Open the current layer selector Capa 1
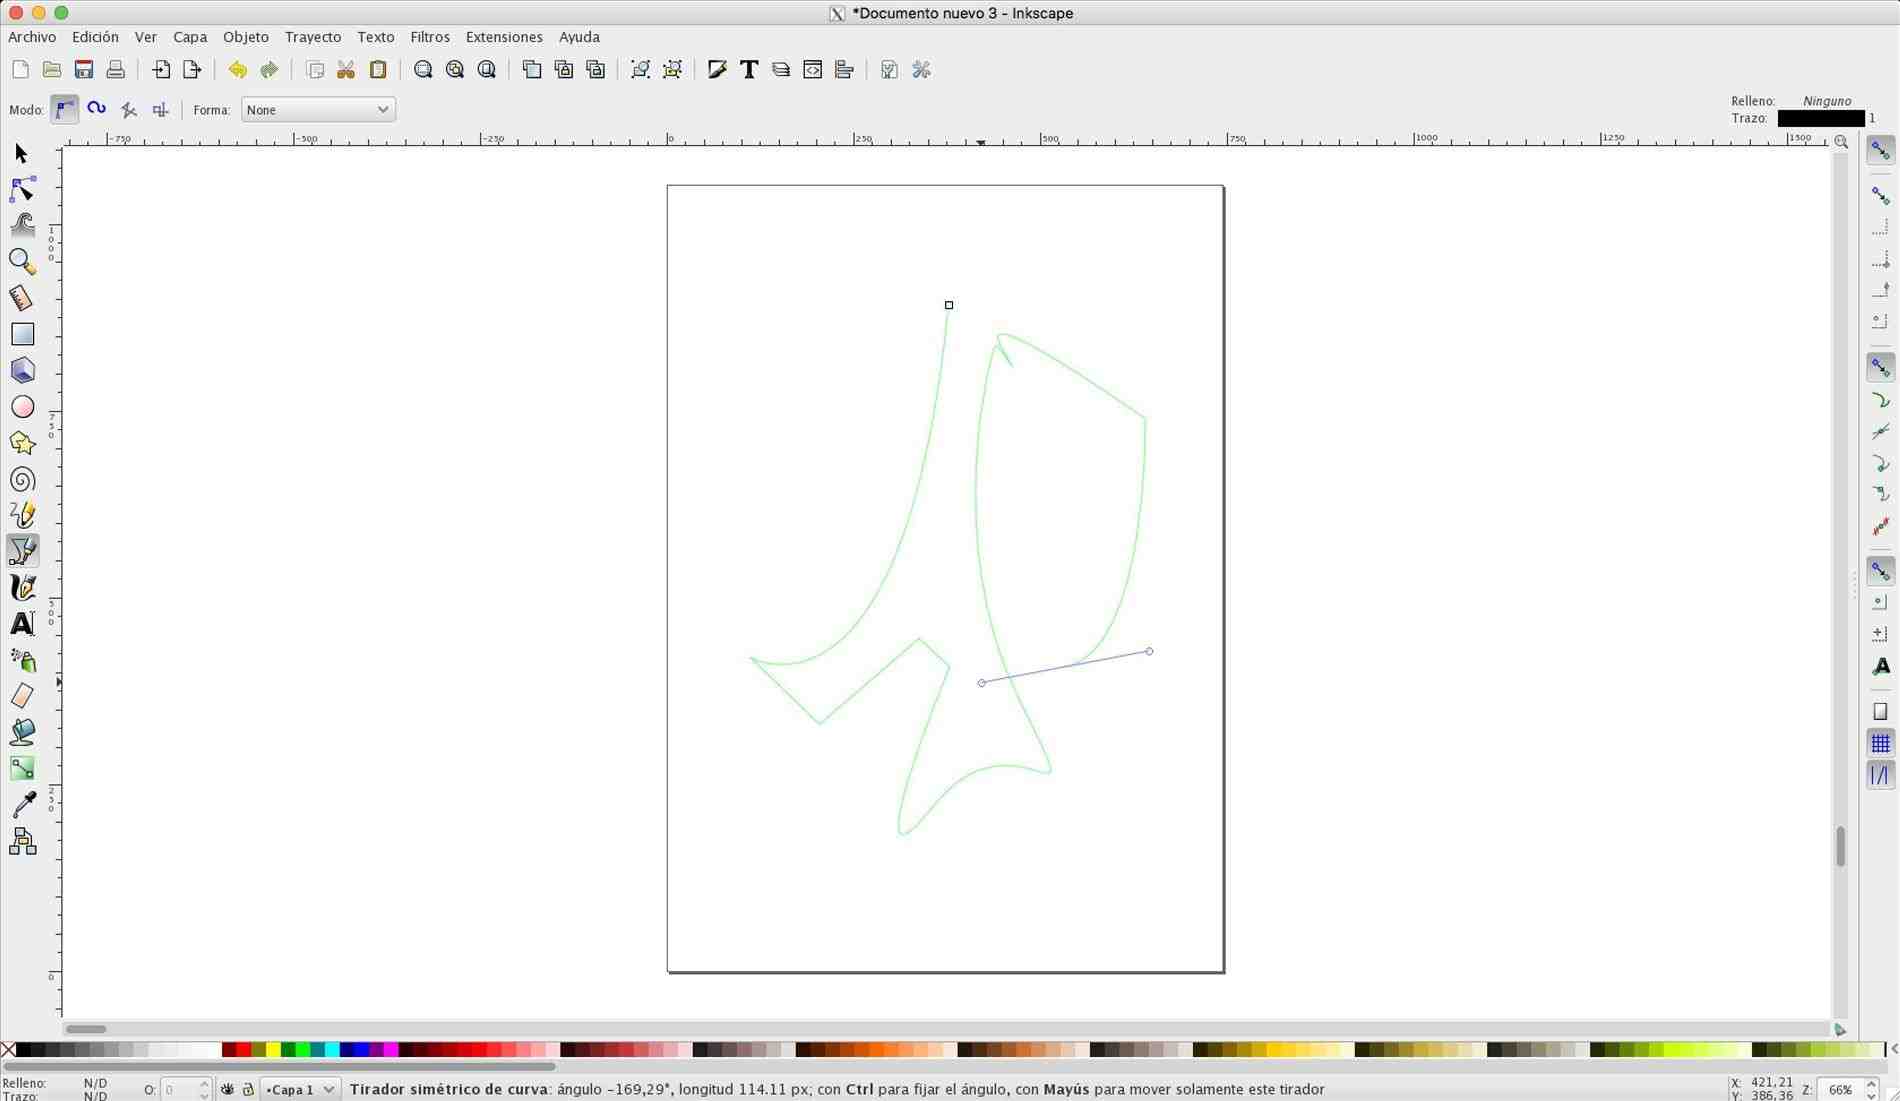The height and width of the screenshot is (1101, 1900). (300, 1089)
